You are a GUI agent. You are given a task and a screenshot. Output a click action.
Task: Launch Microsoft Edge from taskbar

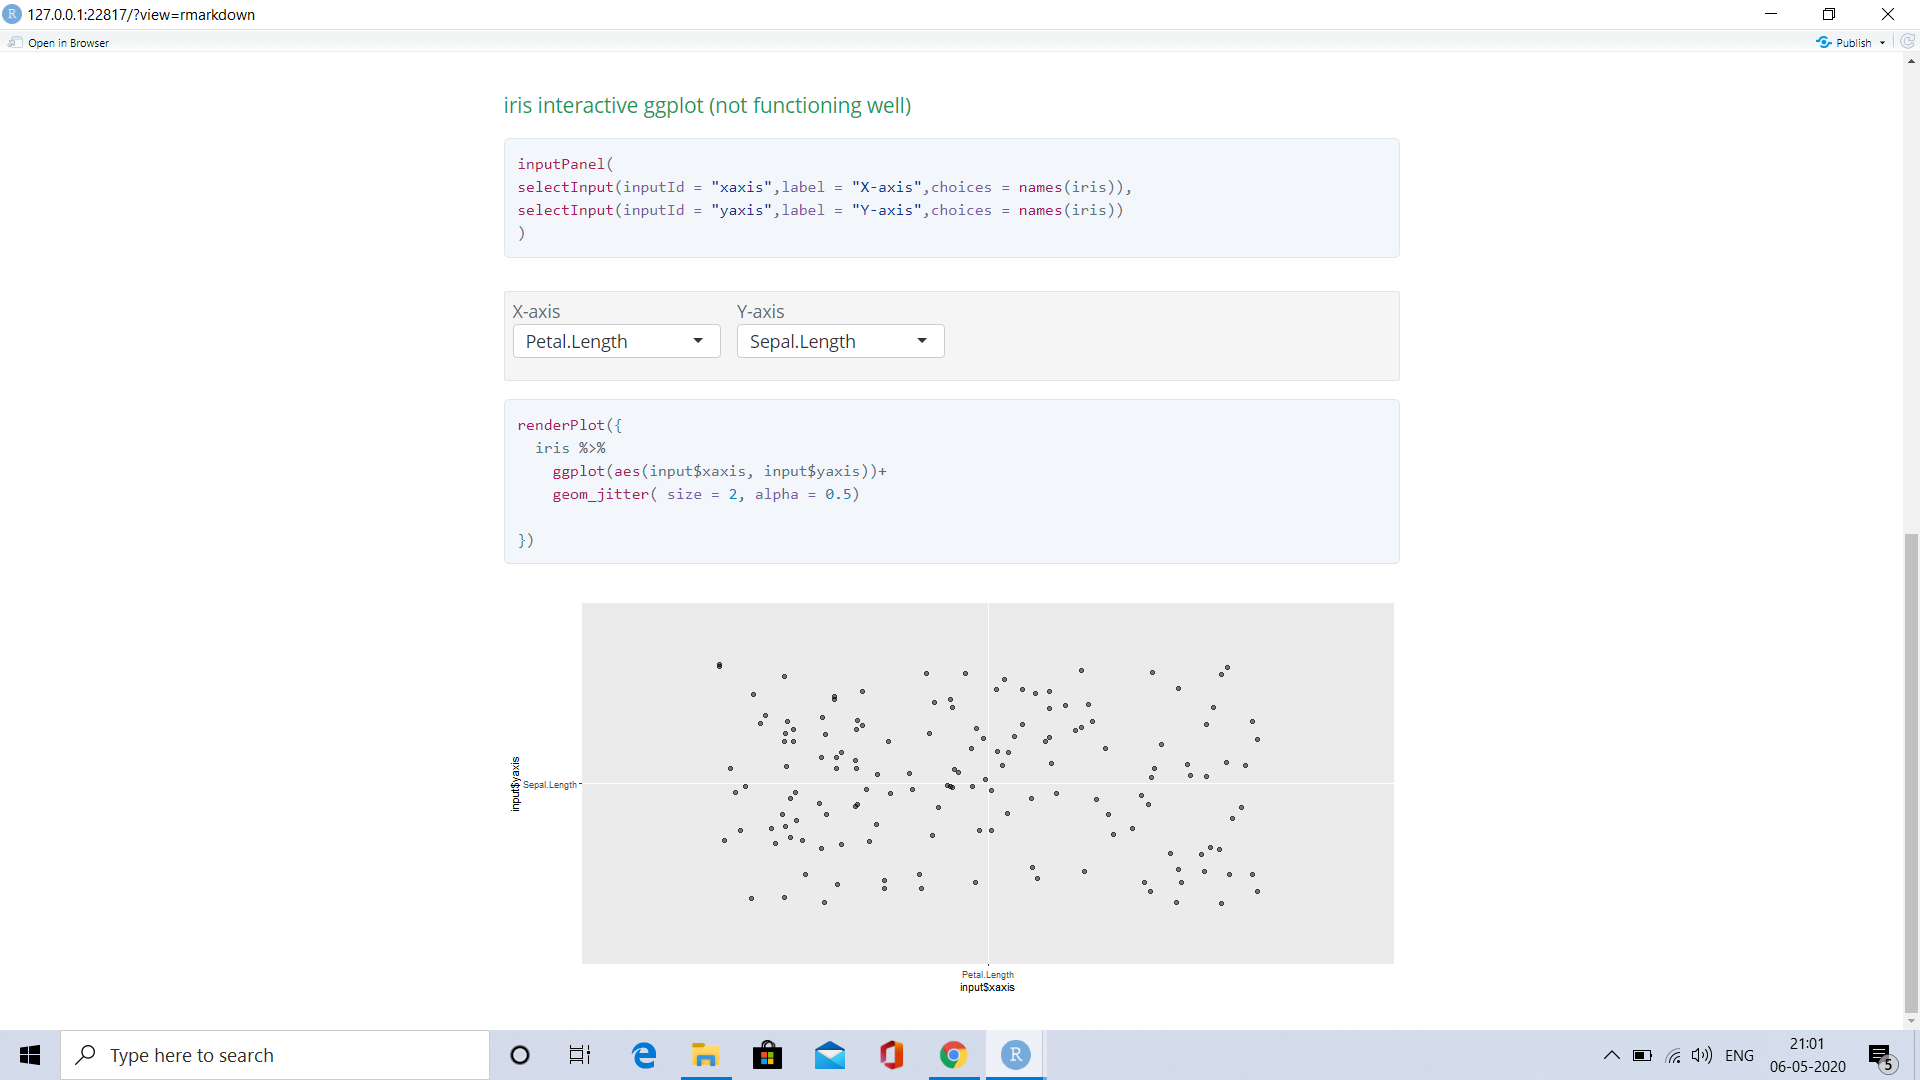pos(644,1055)
